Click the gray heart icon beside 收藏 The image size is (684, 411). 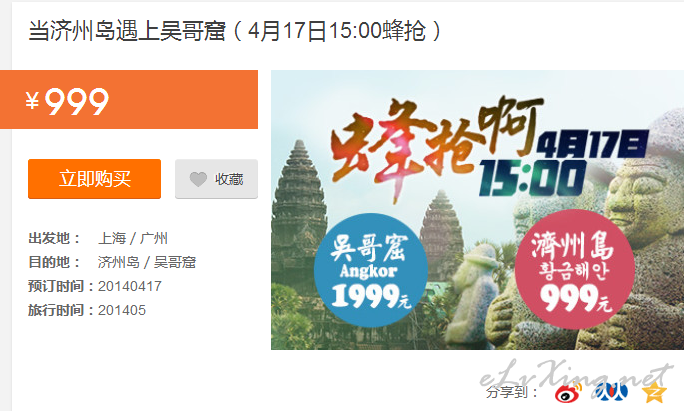pos(198,179)
